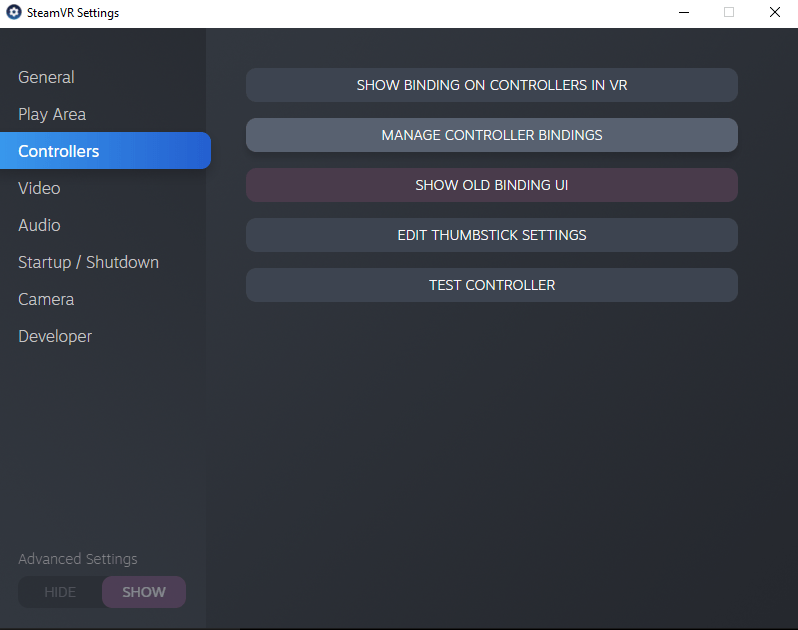This screenshot has height=630, width=798.
Task: Open Camera settings
Action: tap(46, 299)
